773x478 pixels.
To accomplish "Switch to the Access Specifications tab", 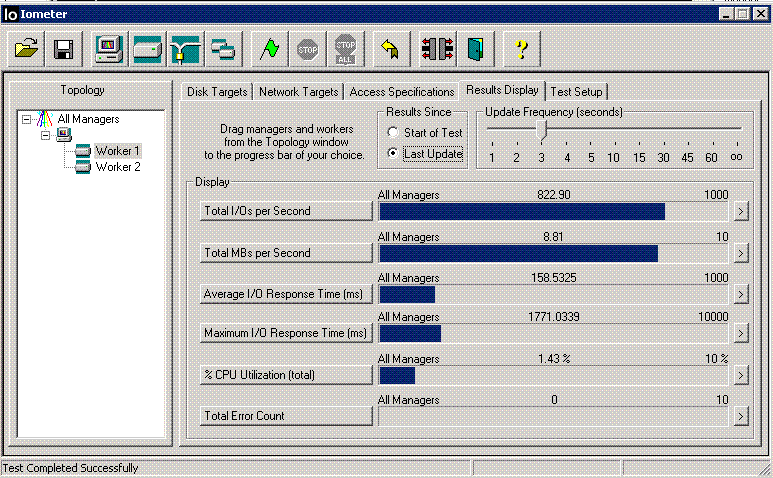I will point(401,92).
